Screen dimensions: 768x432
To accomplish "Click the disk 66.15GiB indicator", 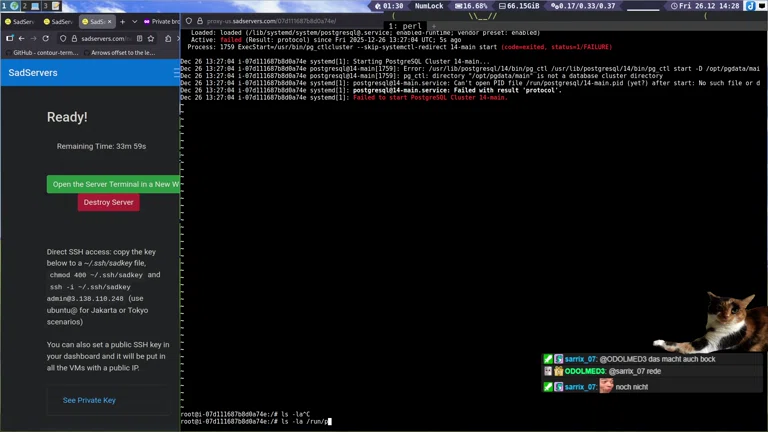I will click(519, 6).
